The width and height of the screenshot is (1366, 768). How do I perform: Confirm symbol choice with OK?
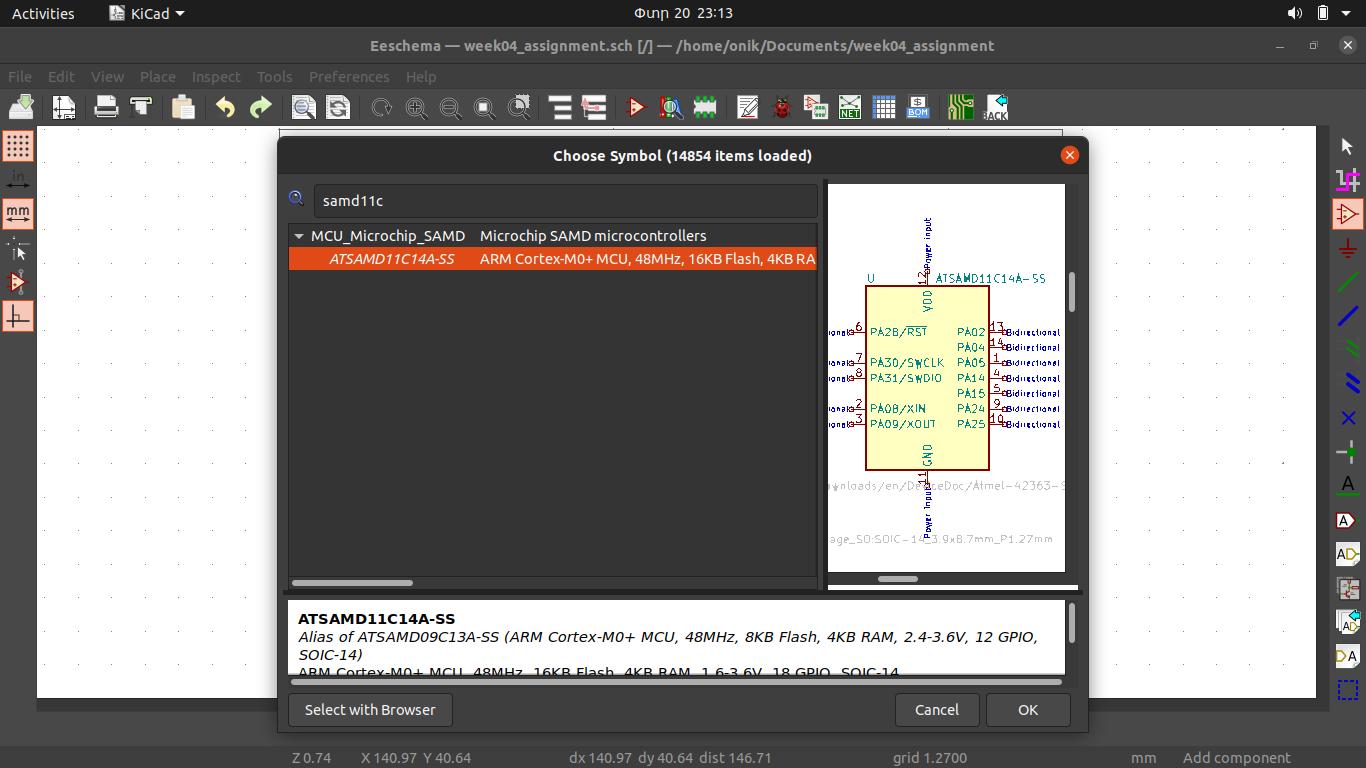(1028, 710)
